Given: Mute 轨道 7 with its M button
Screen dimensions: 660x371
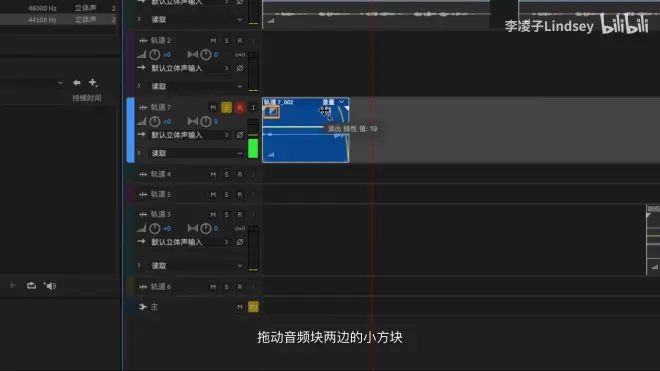Looking at the screenshot, I should [213, 107].
